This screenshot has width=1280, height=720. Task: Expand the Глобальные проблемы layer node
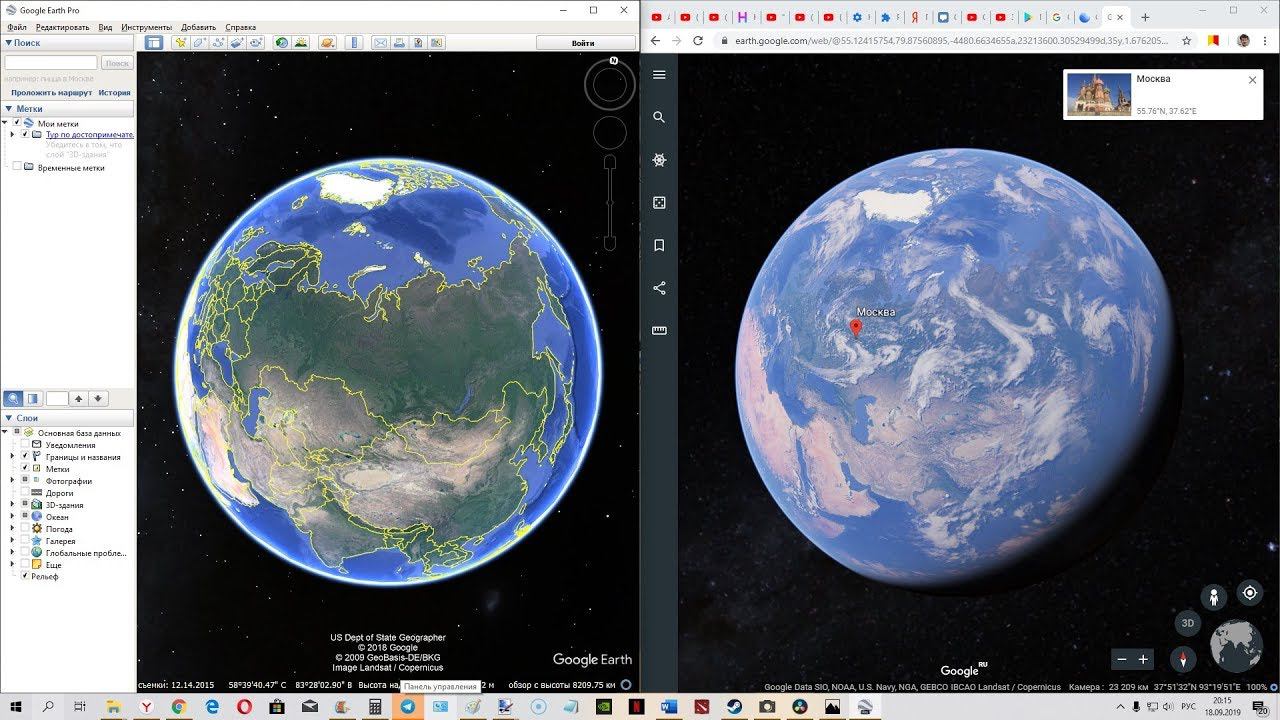(x=12, y=553)
